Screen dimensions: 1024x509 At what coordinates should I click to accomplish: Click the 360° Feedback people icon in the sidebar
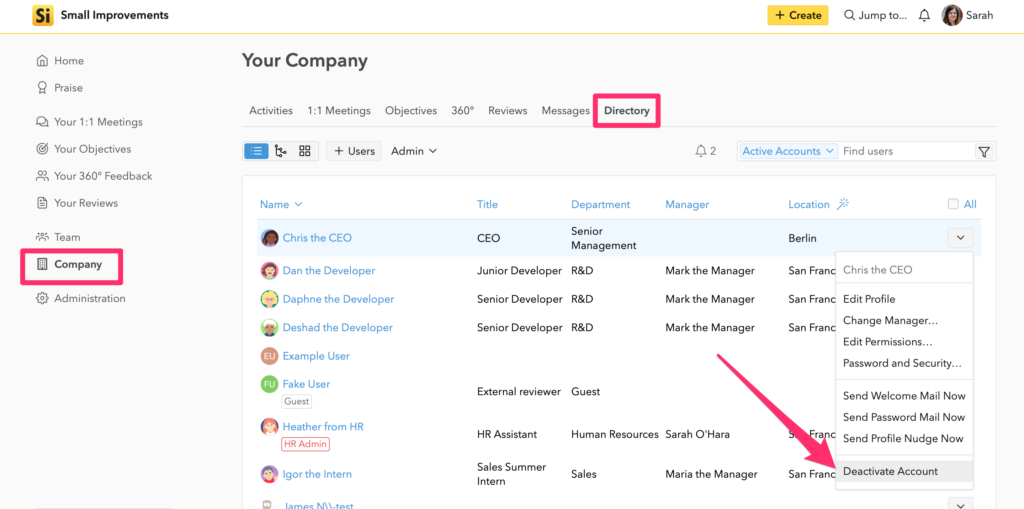click(42, 176)
